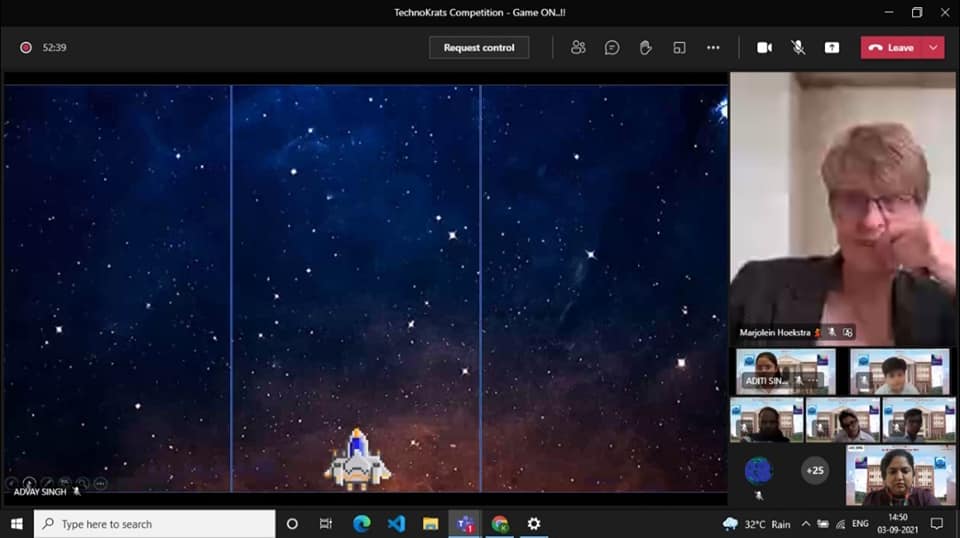
Task: Expand the Leave button dropdown arrow
Action: [933, 48]
